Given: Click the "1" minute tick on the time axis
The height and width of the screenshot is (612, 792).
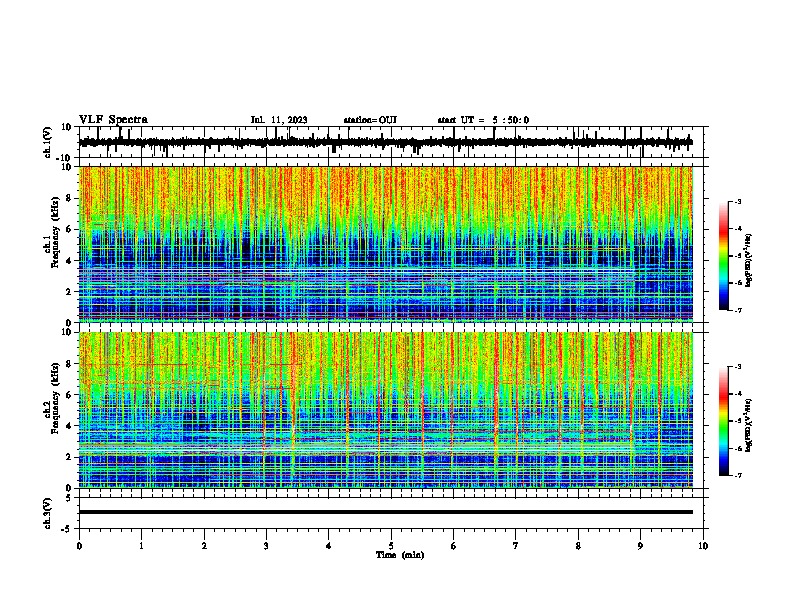Looking at the screenshot, I should (x=141, y=546).
